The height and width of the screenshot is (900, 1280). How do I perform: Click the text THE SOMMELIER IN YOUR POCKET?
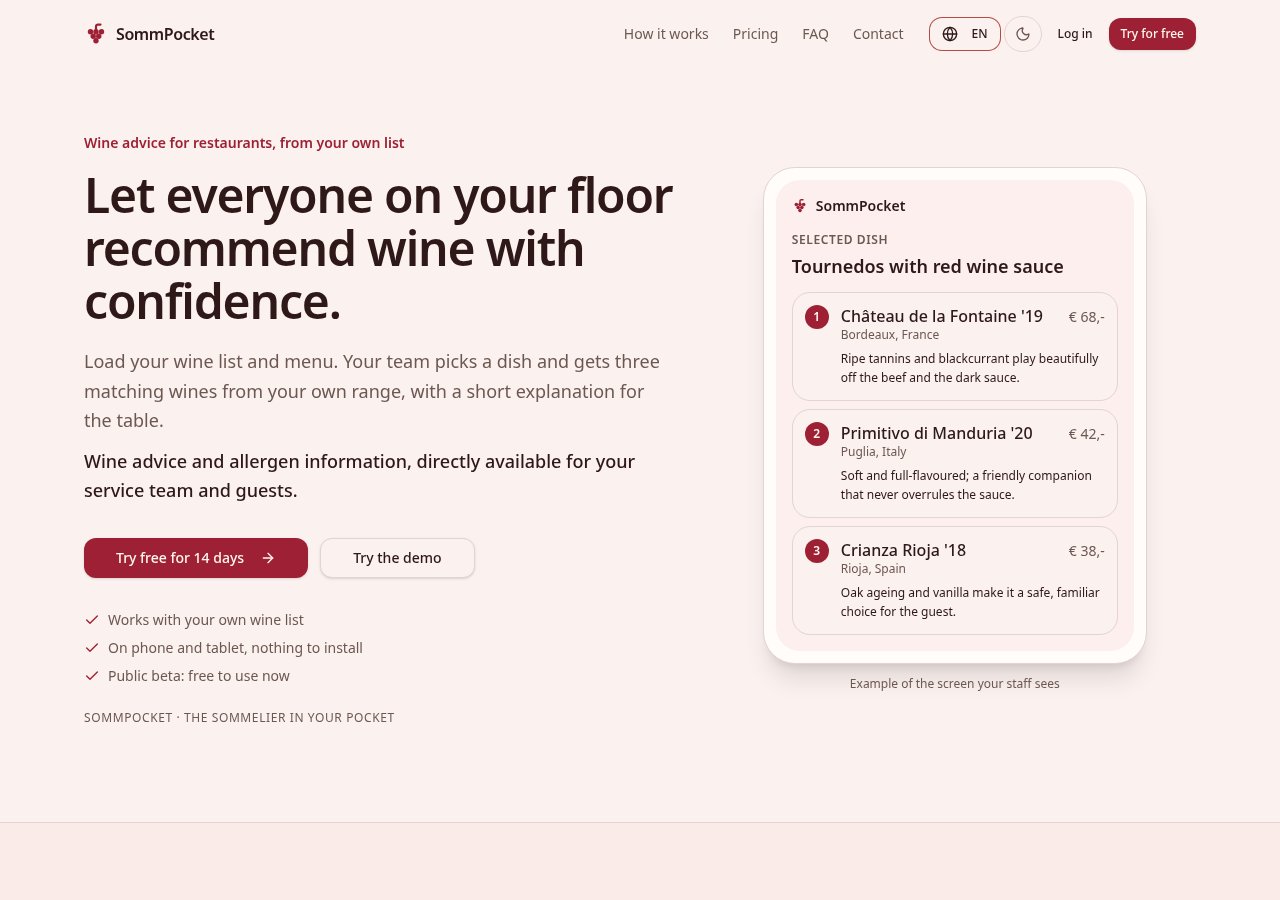289,718
